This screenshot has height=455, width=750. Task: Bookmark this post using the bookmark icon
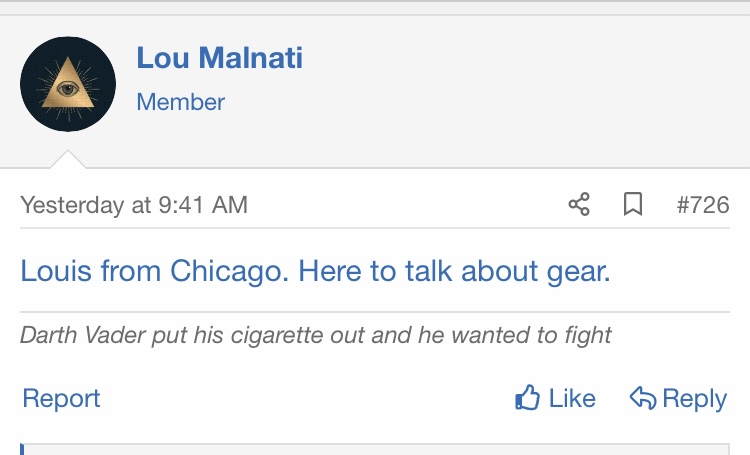(x=632, y=205)
